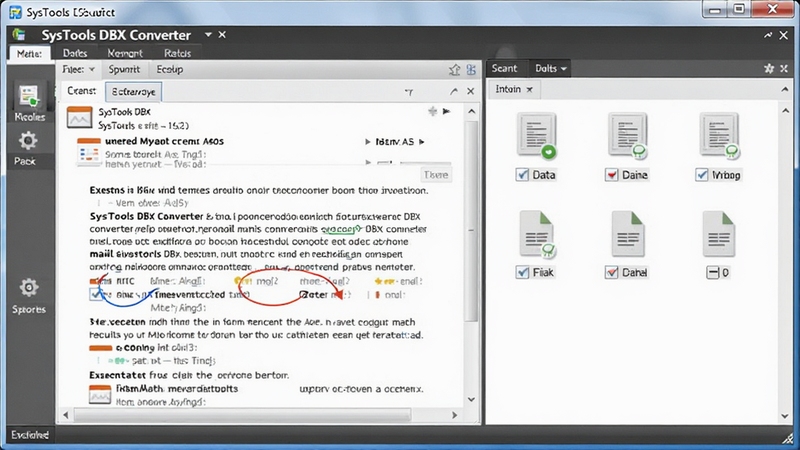Click horizontal scrollbar right arrow
Screen dimensions: 800x450
(455, 415)
